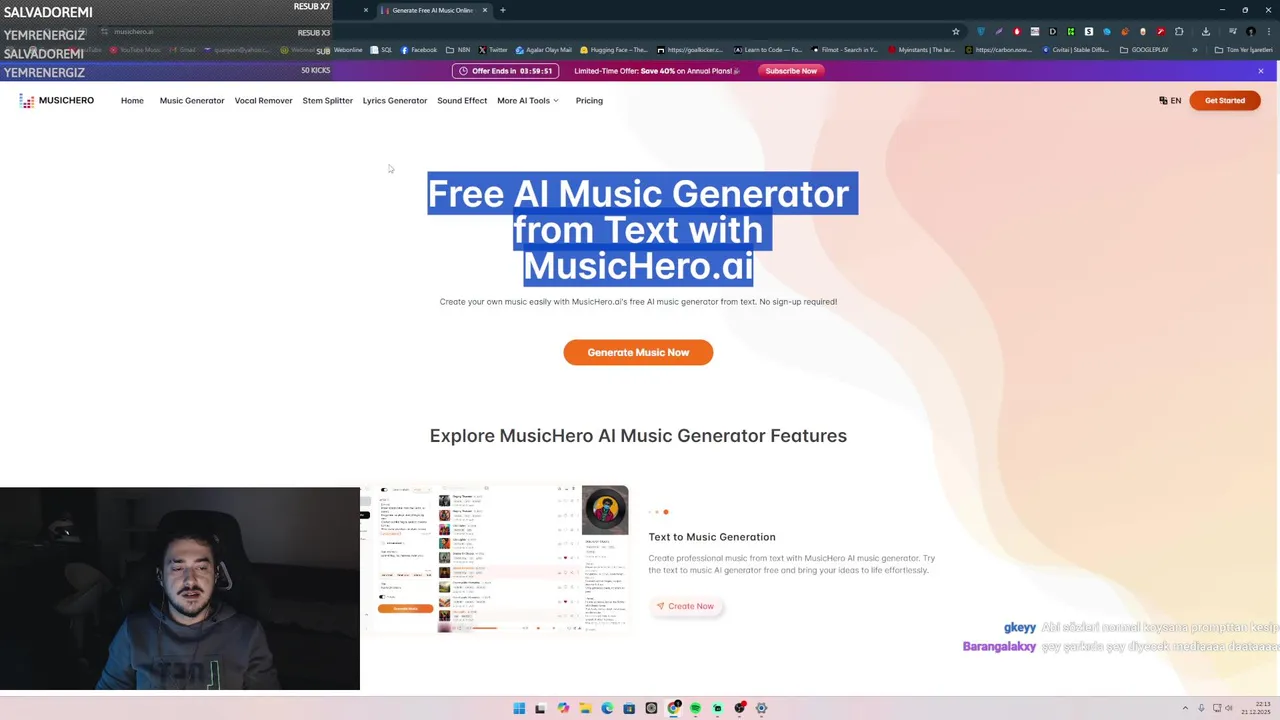This screenshot has height=720, width=1280.
Task: Open the Myinstants bookmark
Action: coord(922,50)
